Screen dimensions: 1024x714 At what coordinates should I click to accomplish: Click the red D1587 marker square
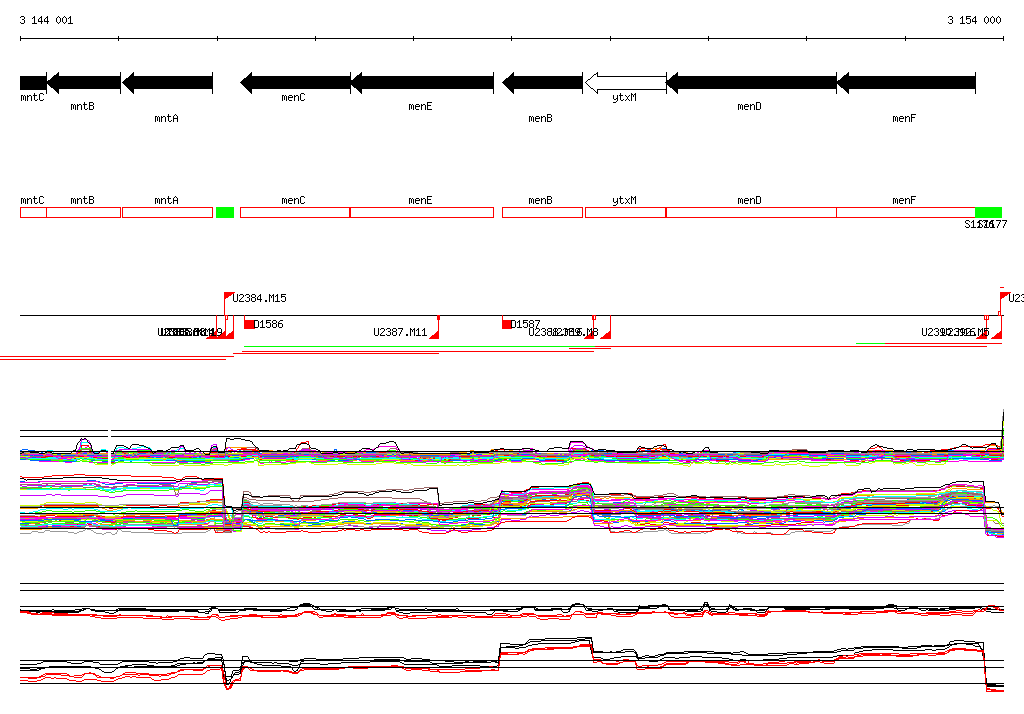point(506,324)
